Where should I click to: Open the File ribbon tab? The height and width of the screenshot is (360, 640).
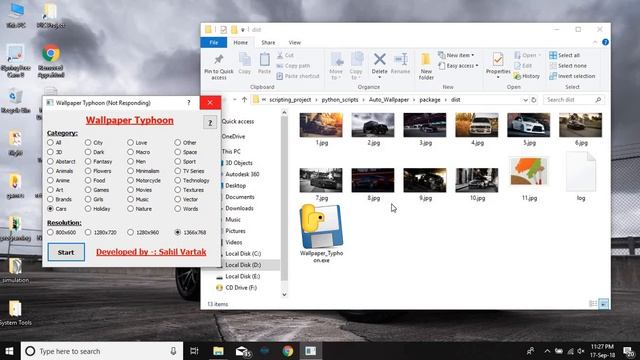pos(213,42)
